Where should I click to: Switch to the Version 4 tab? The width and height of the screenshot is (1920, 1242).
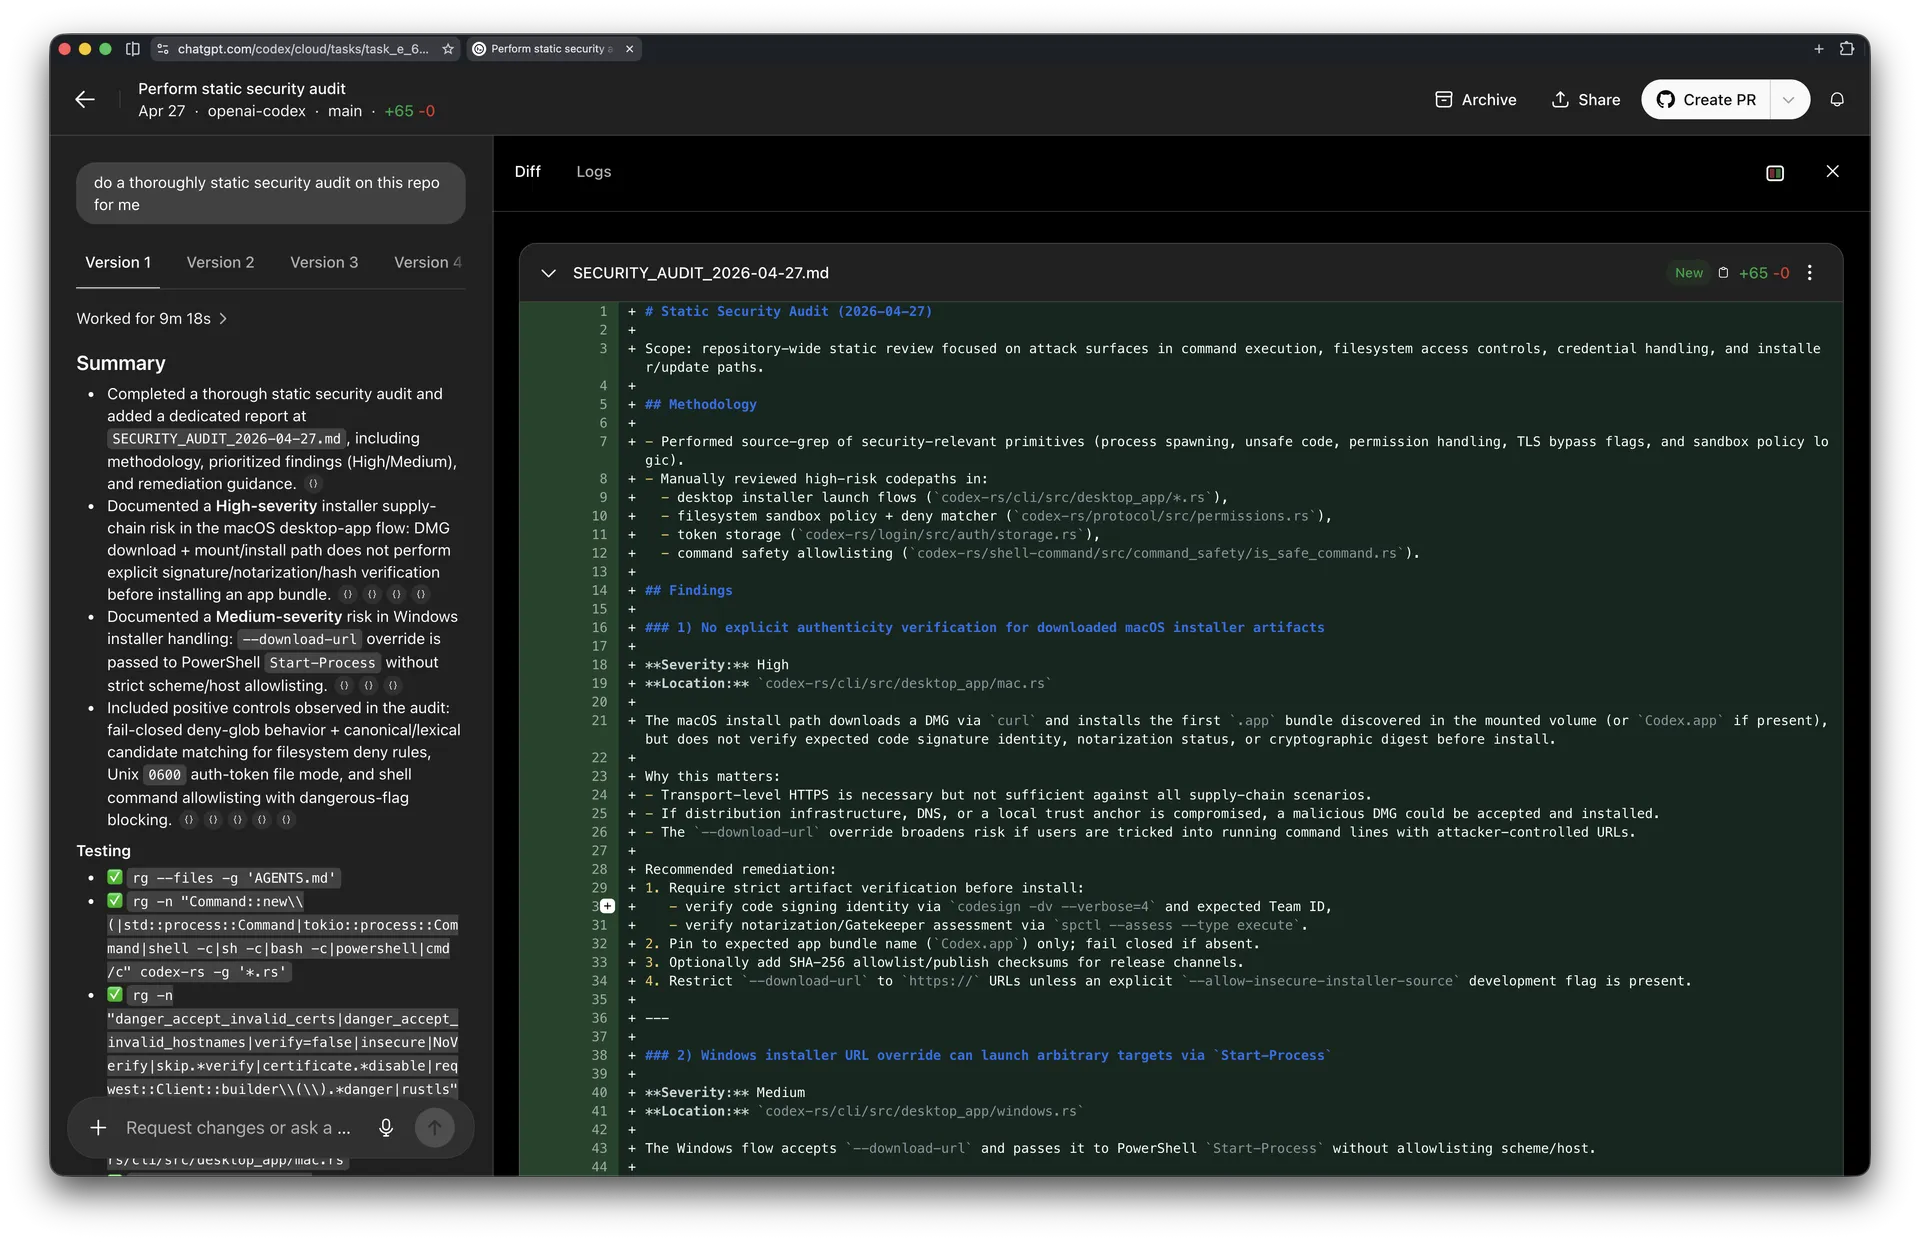(428, 263)
